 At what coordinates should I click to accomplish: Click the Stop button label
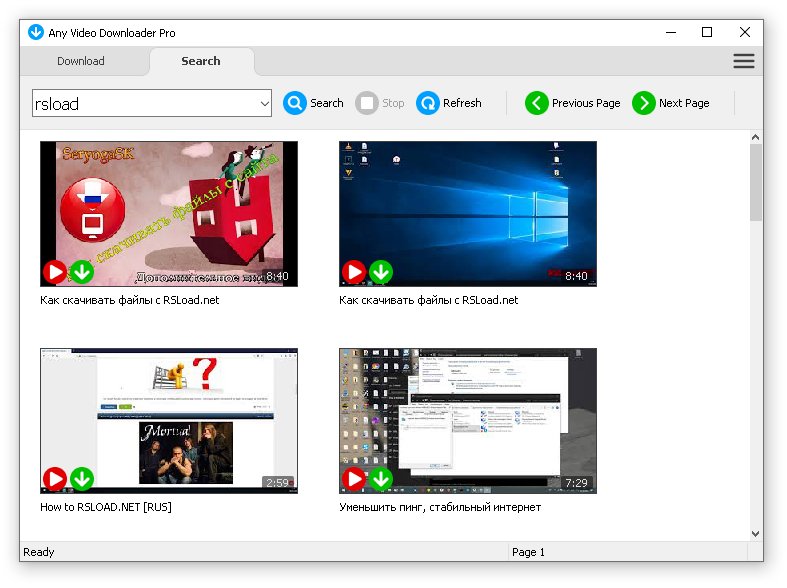point(393,103)
